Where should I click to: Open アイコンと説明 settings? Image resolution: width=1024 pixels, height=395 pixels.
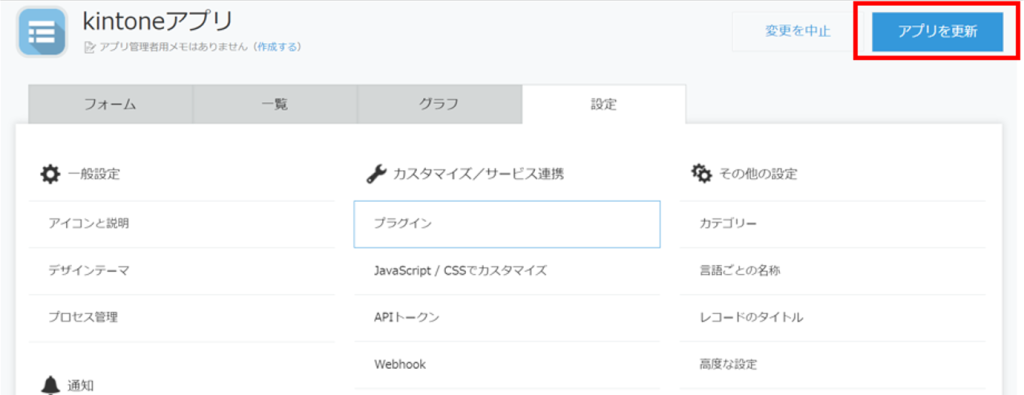(x=182, y=224)
